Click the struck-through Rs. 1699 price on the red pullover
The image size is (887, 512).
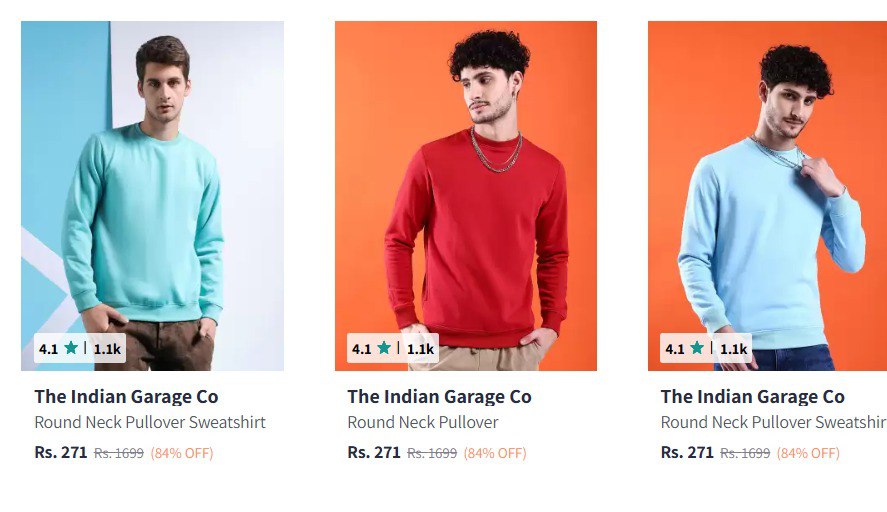tap(432, 453)
